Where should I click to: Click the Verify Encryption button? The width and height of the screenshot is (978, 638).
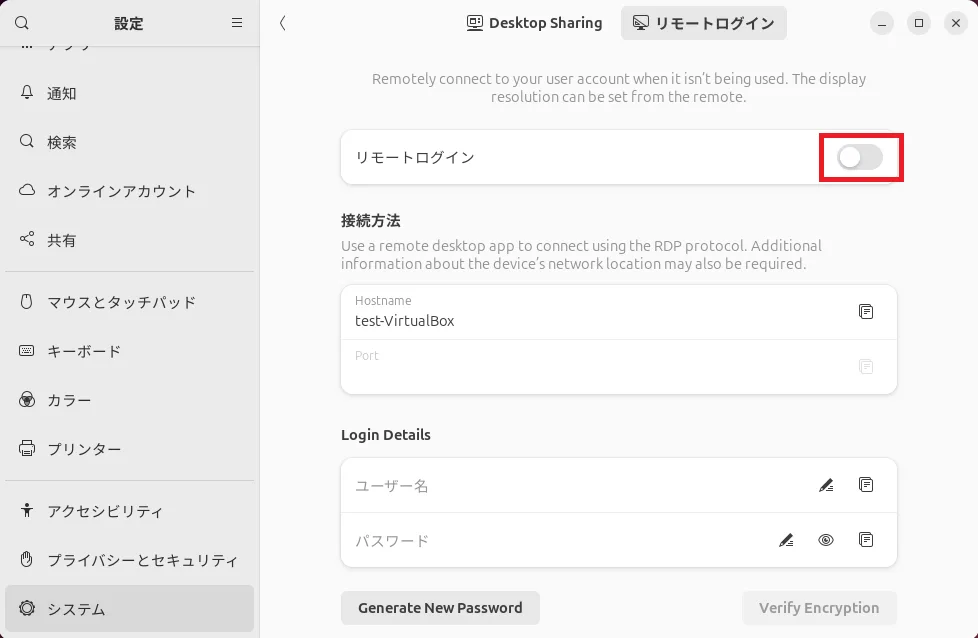[x=818, y=607]
